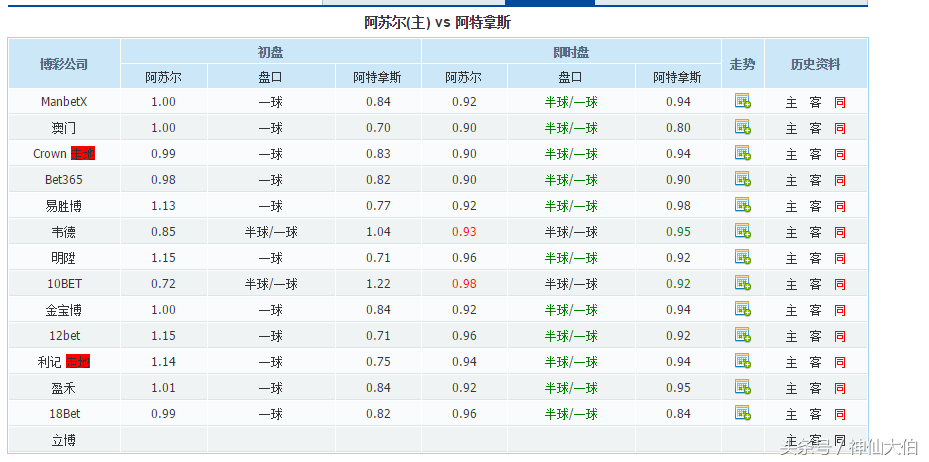The height and width of the screenshot is (462, 929).
Task: Open trend chart icon for 利记 row
Action: point(742,361)
